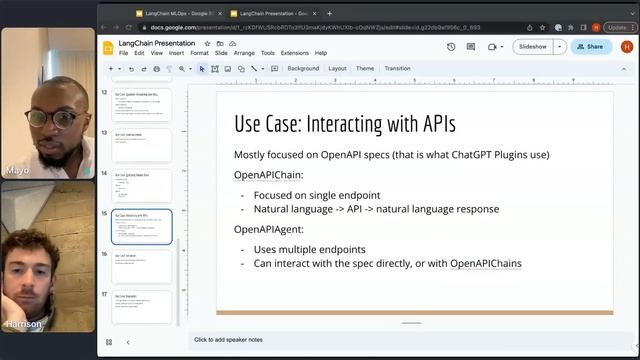Viewport: 640px width, 360px height.
Task: Reload the page in browser
Action: pos(129,28)
